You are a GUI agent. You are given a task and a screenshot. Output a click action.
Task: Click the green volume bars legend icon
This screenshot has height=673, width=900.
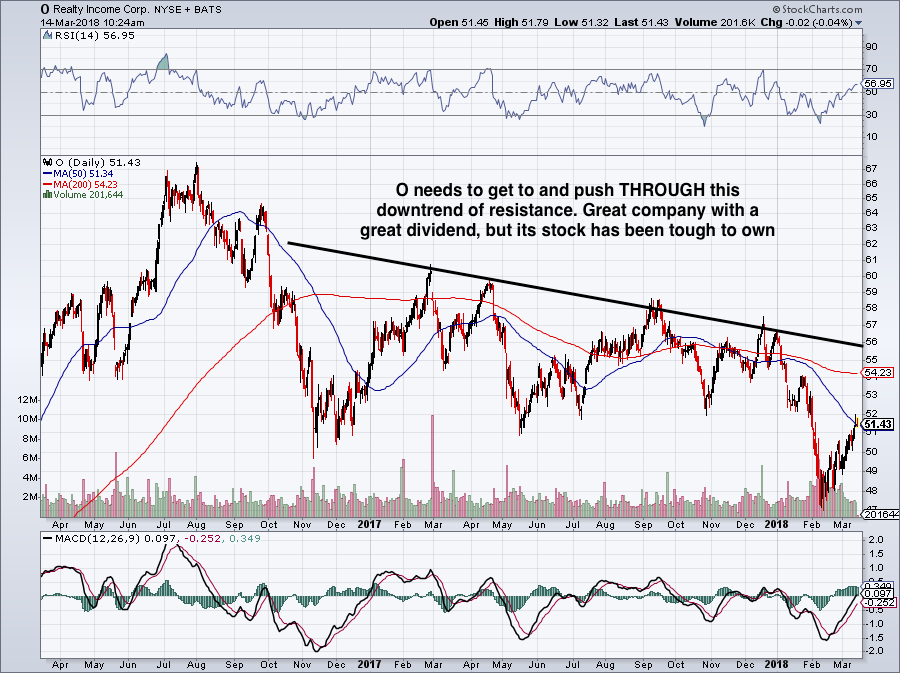pyautogui.click(x=48, y=194)
